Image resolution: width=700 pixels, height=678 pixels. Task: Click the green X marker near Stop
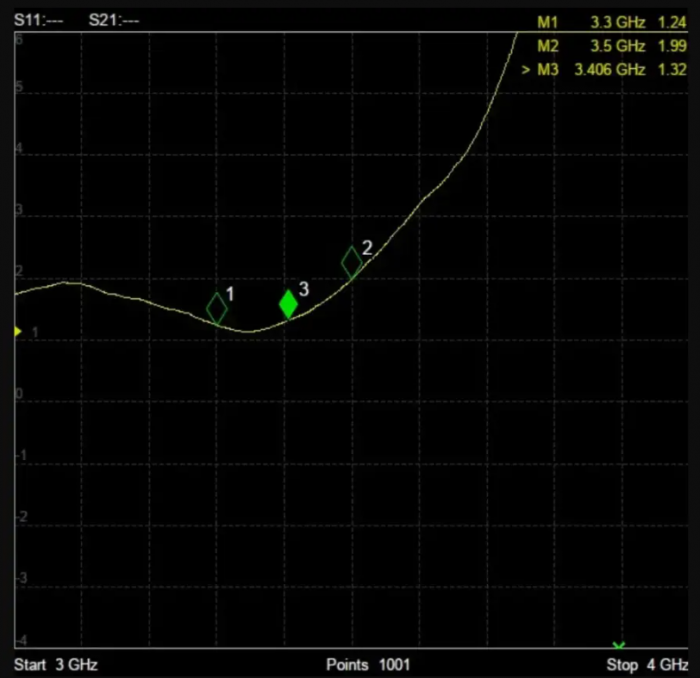[619, 645]
